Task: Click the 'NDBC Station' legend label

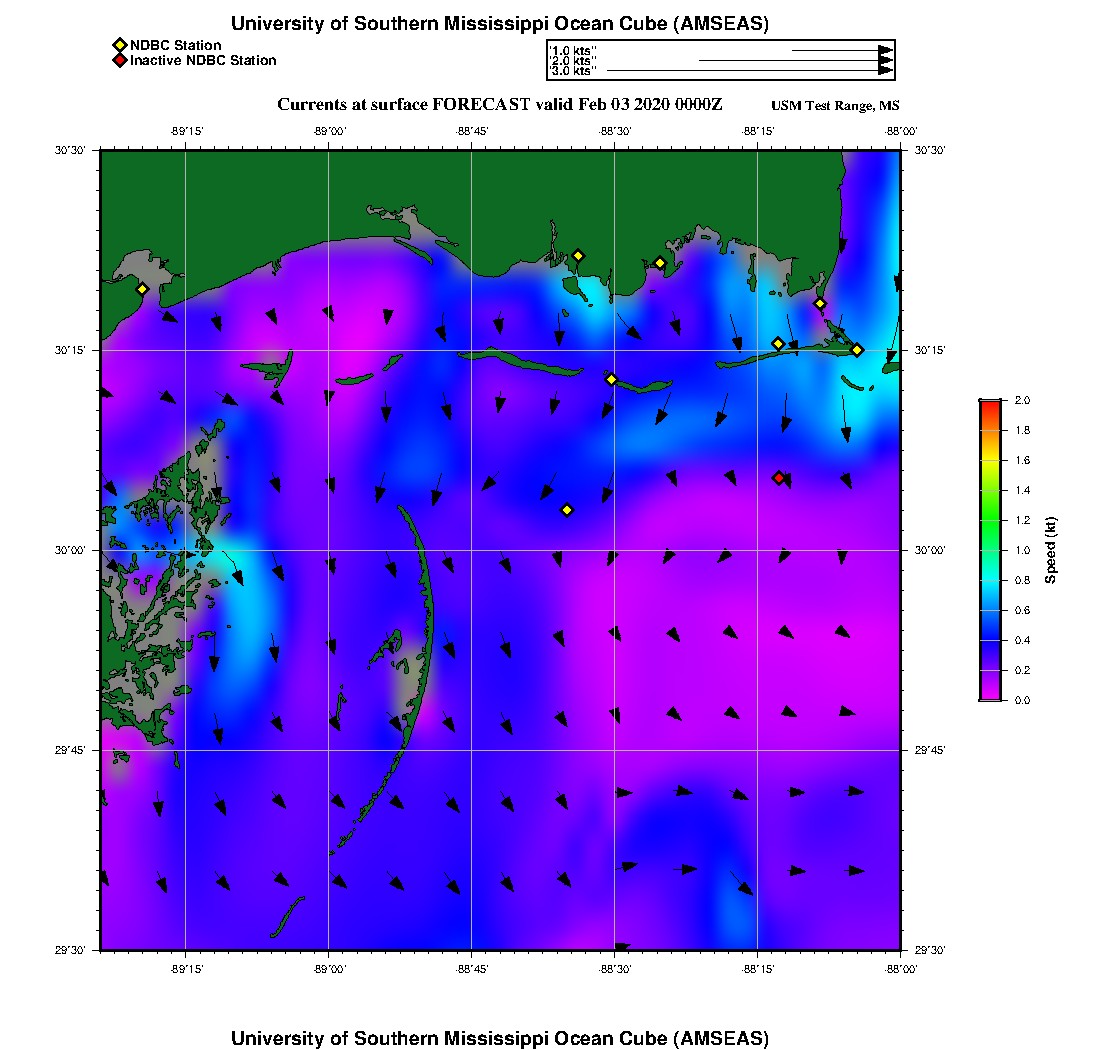Action: click(x=175, y=45)
